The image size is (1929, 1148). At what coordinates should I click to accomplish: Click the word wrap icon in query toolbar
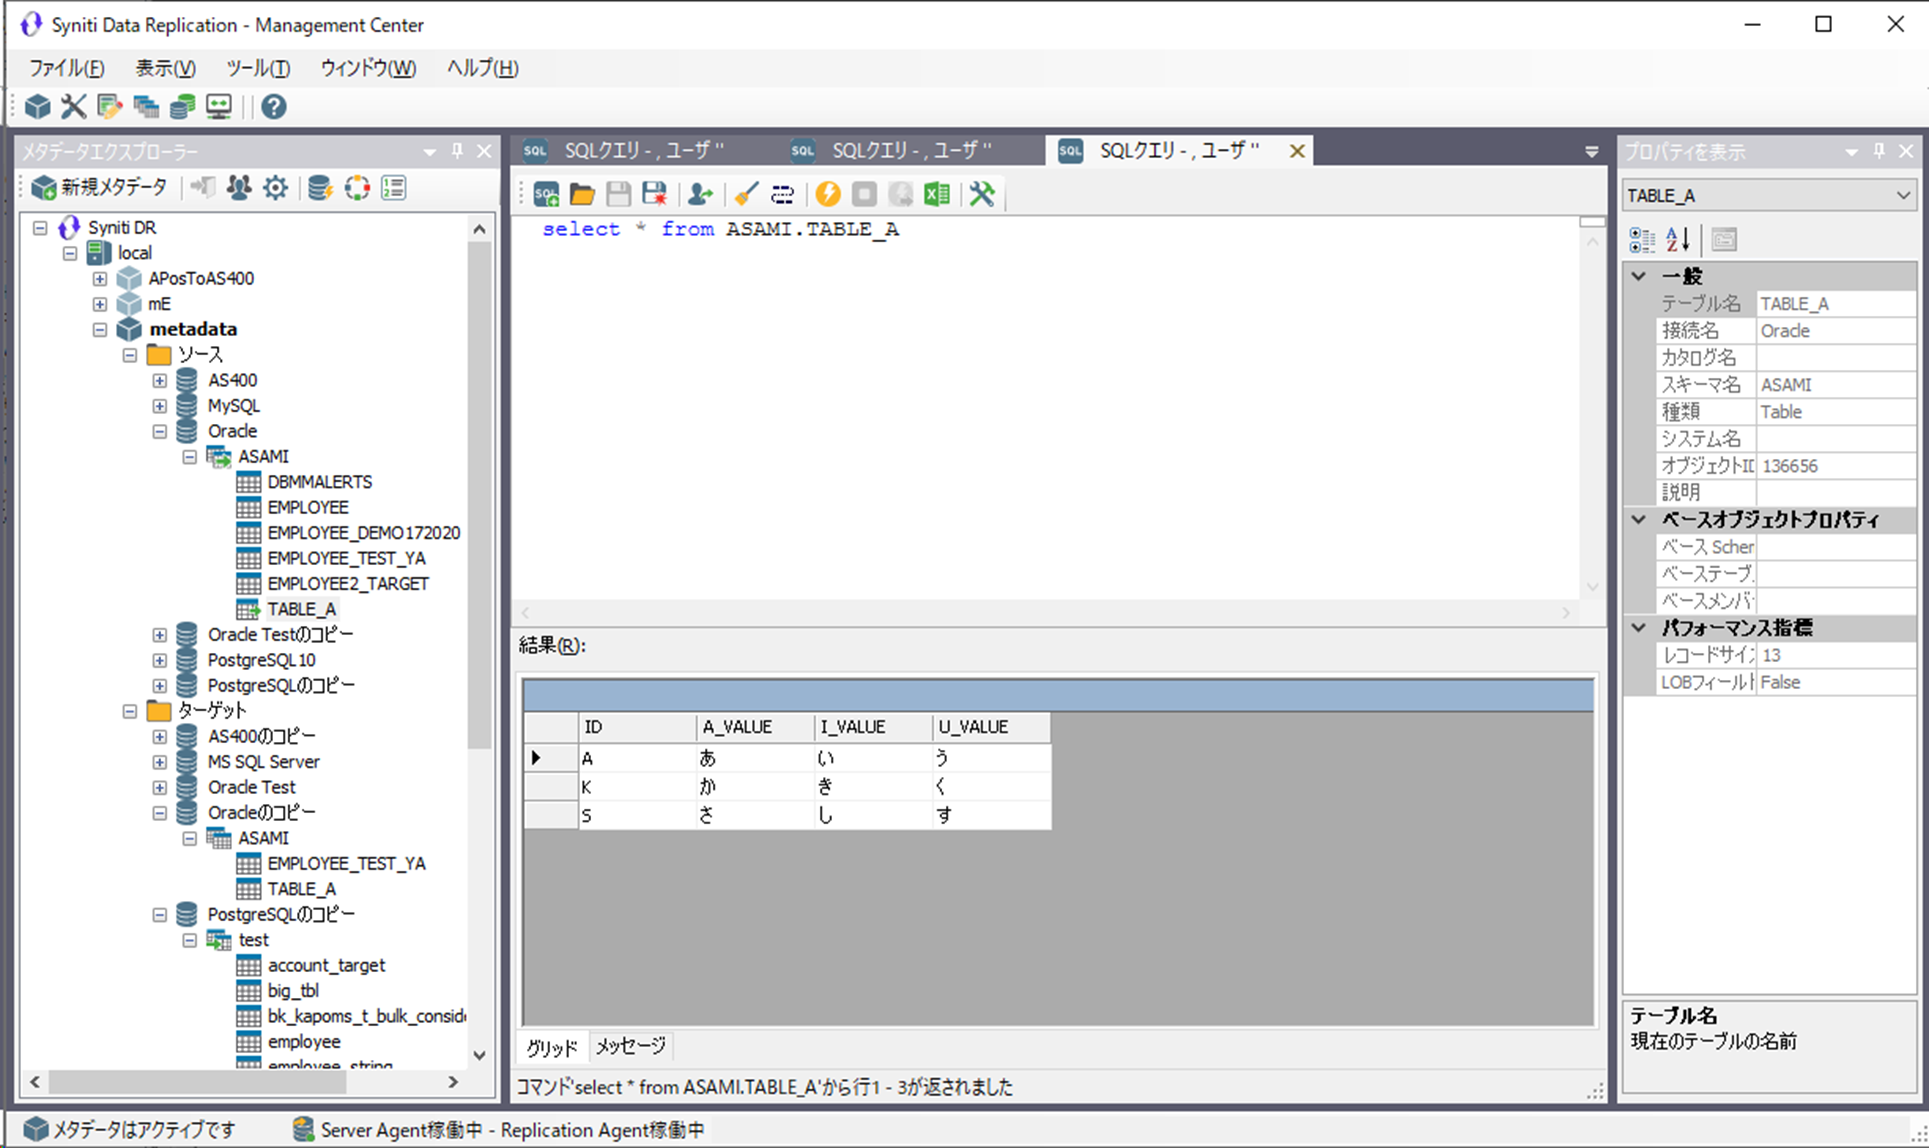point(782,193)
